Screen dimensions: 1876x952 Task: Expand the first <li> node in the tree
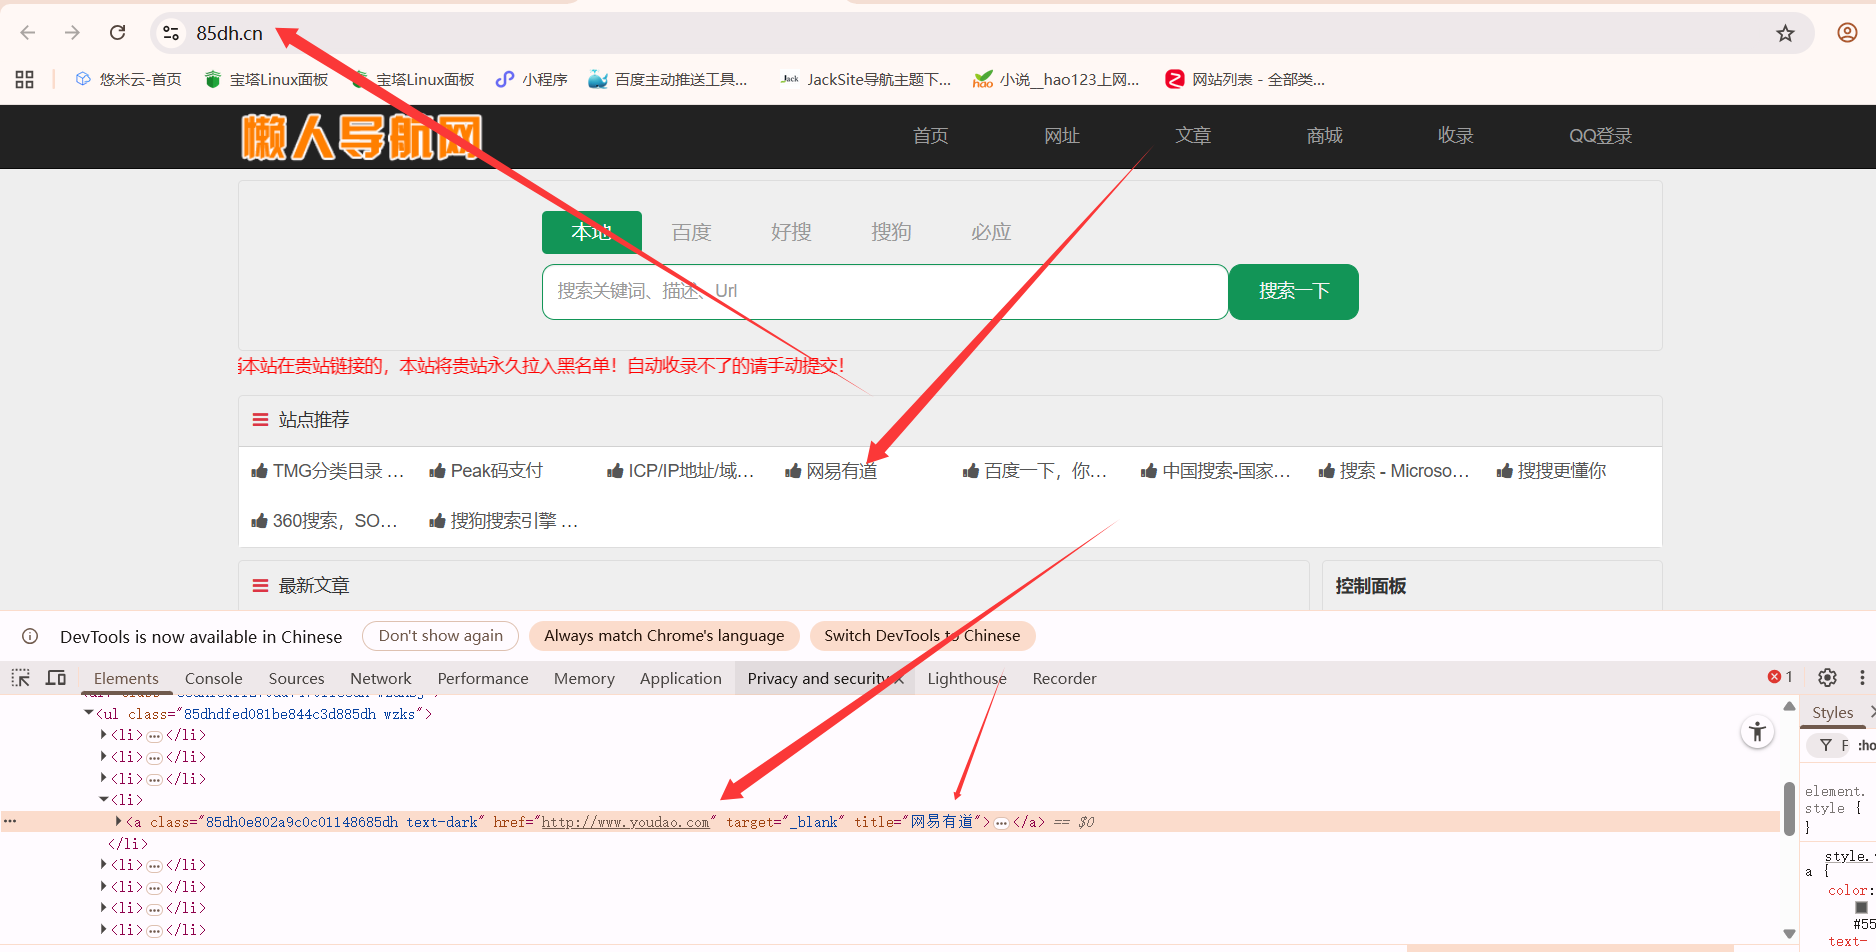point(103,734)
